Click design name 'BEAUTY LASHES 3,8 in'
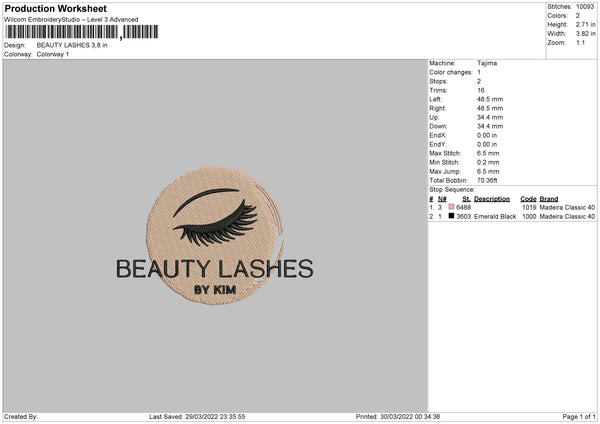The image size is (600, 424). [72, 45]
